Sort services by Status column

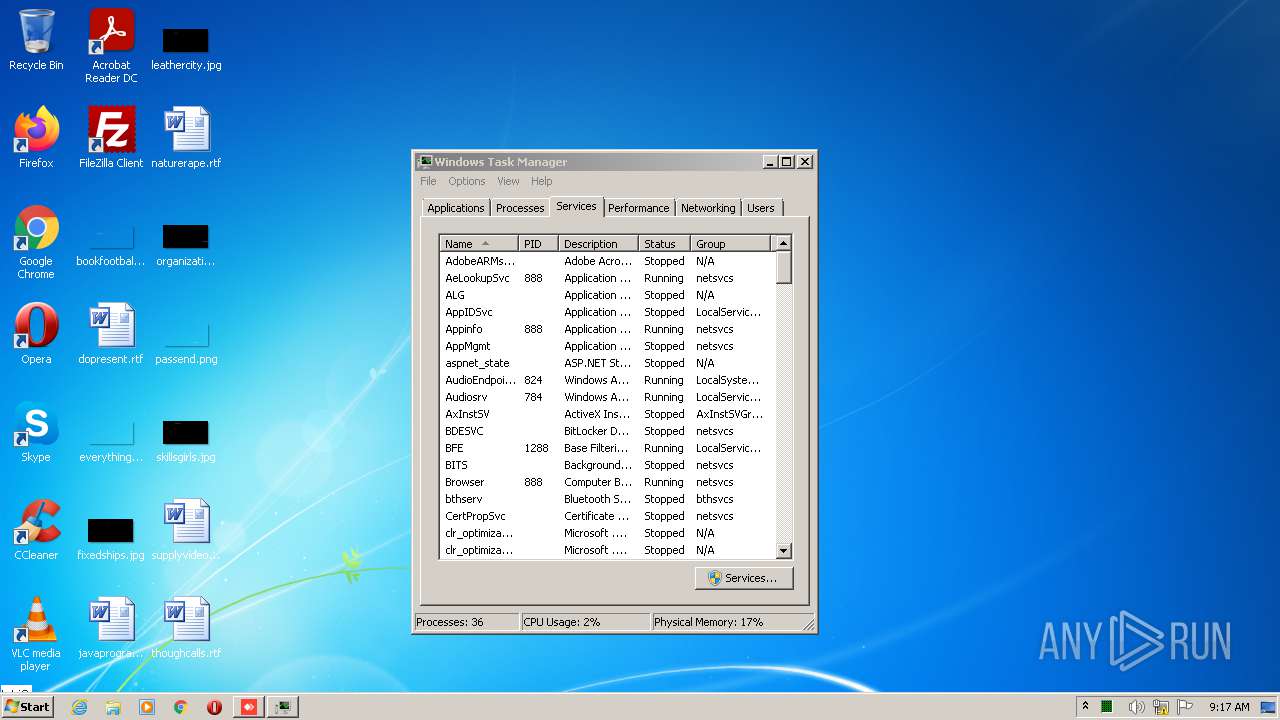(x=664, y=244)
